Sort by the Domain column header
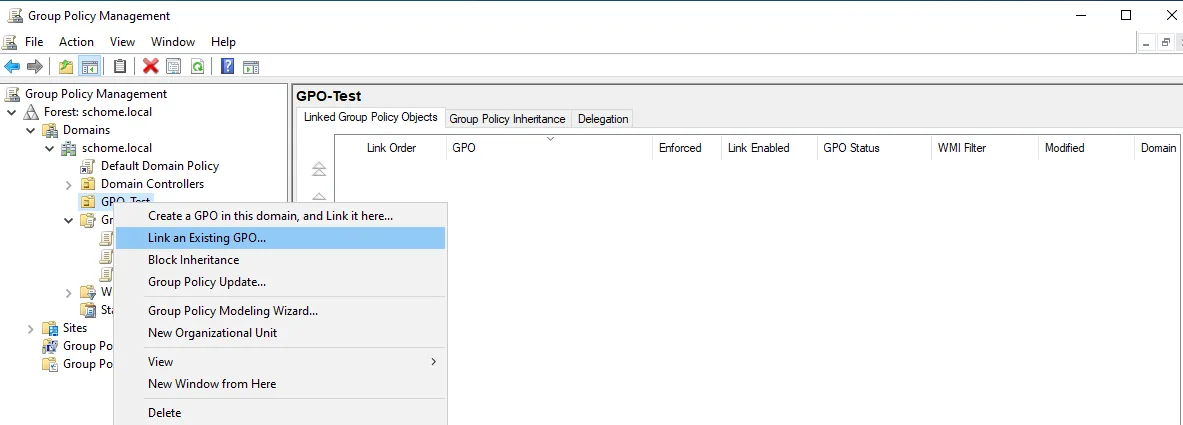This screenshot has width=1183, height=425. [1158, 148]
